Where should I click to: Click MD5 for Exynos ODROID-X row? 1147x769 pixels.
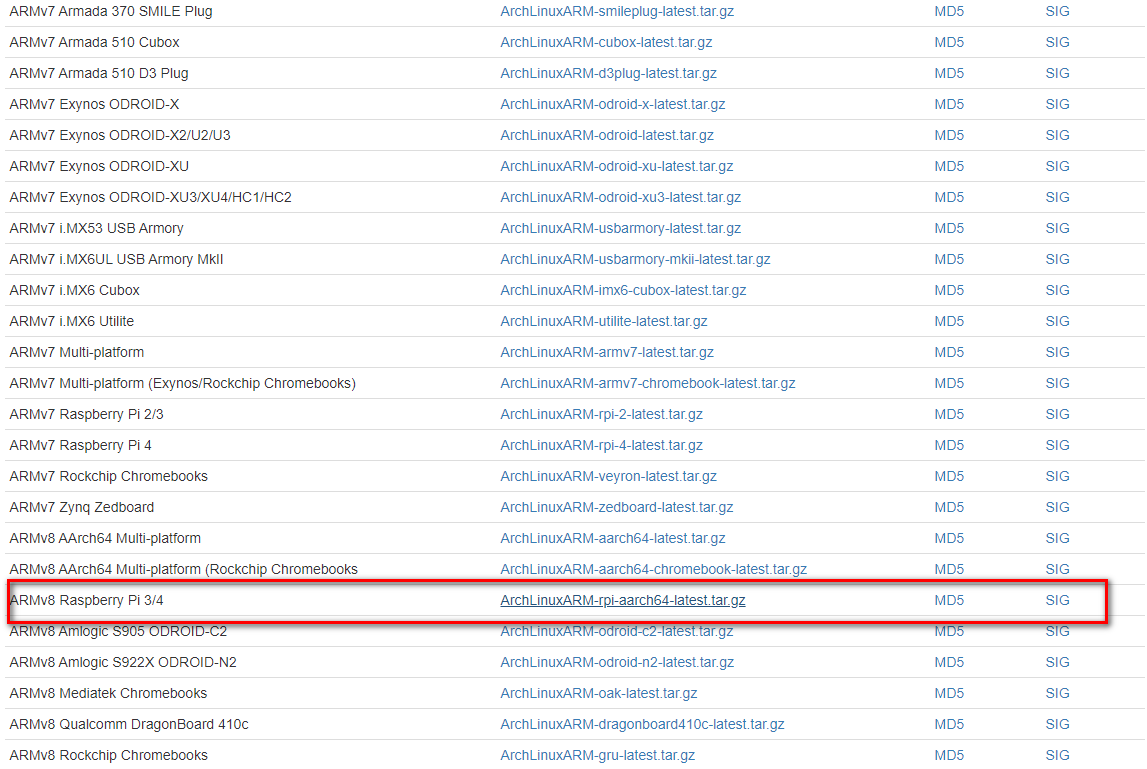(949, 104)
